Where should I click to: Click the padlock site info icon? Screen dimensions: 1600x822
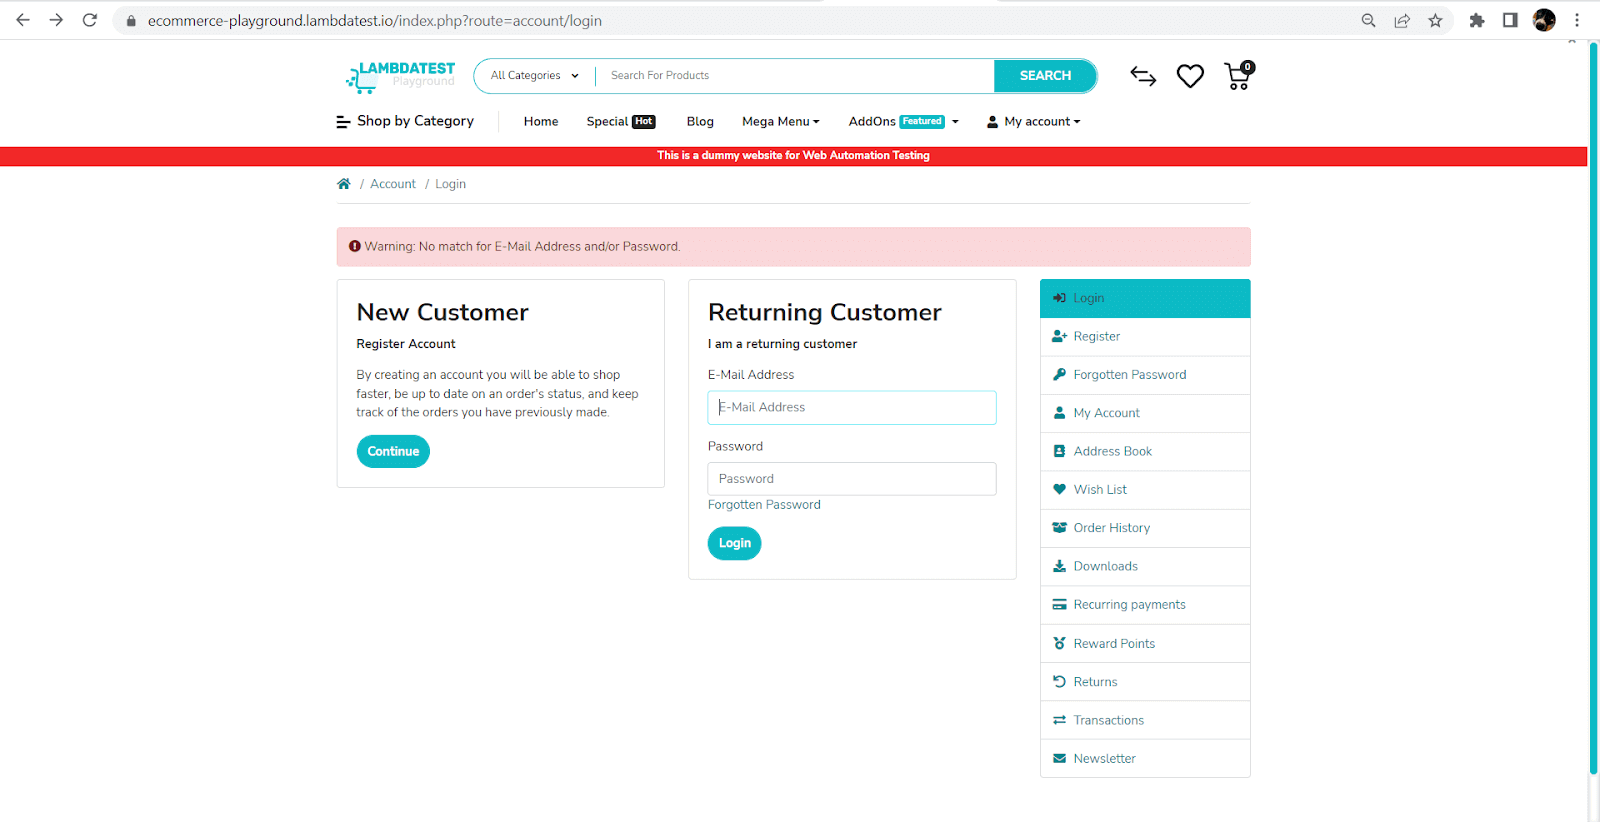[x=131, y=21]
